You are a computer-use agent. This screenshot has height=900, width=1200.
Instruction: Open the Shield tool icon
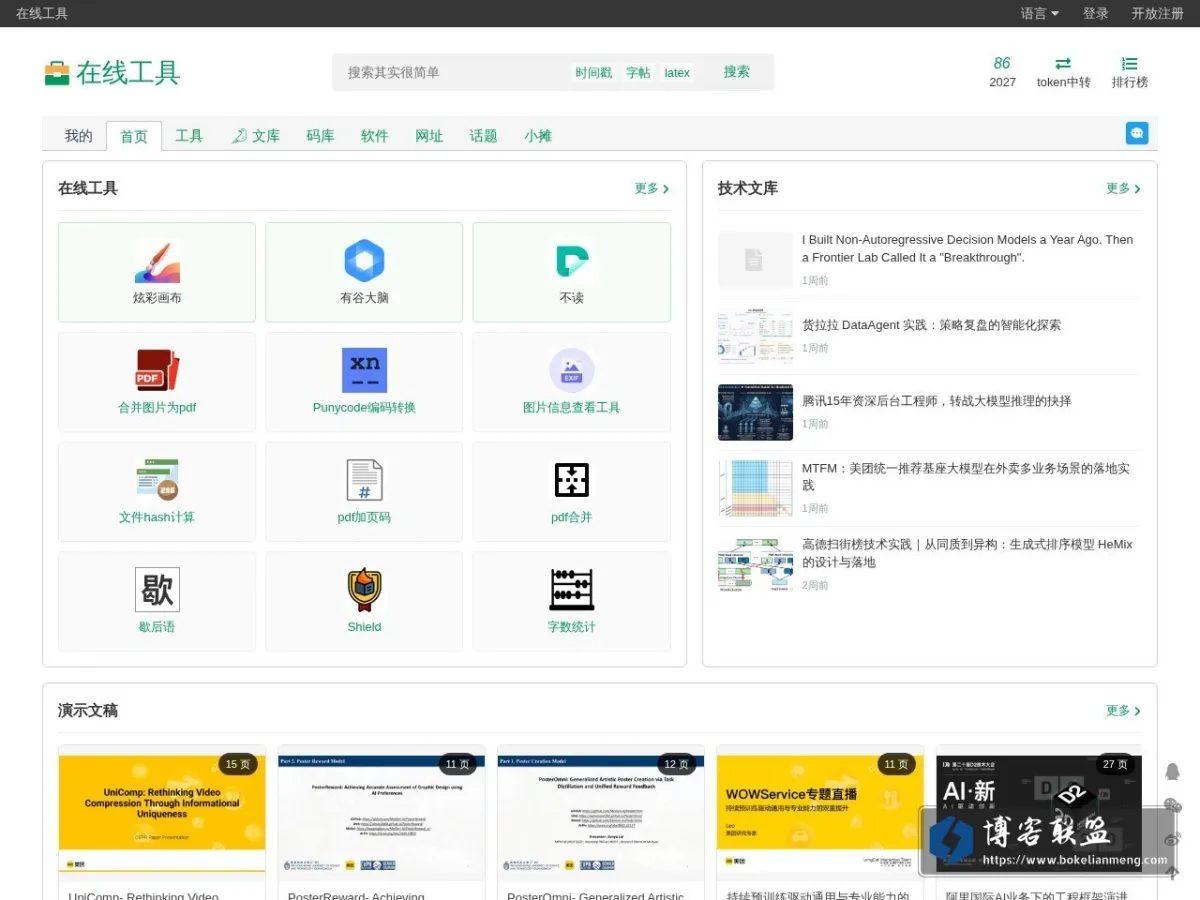pos(364,590)
